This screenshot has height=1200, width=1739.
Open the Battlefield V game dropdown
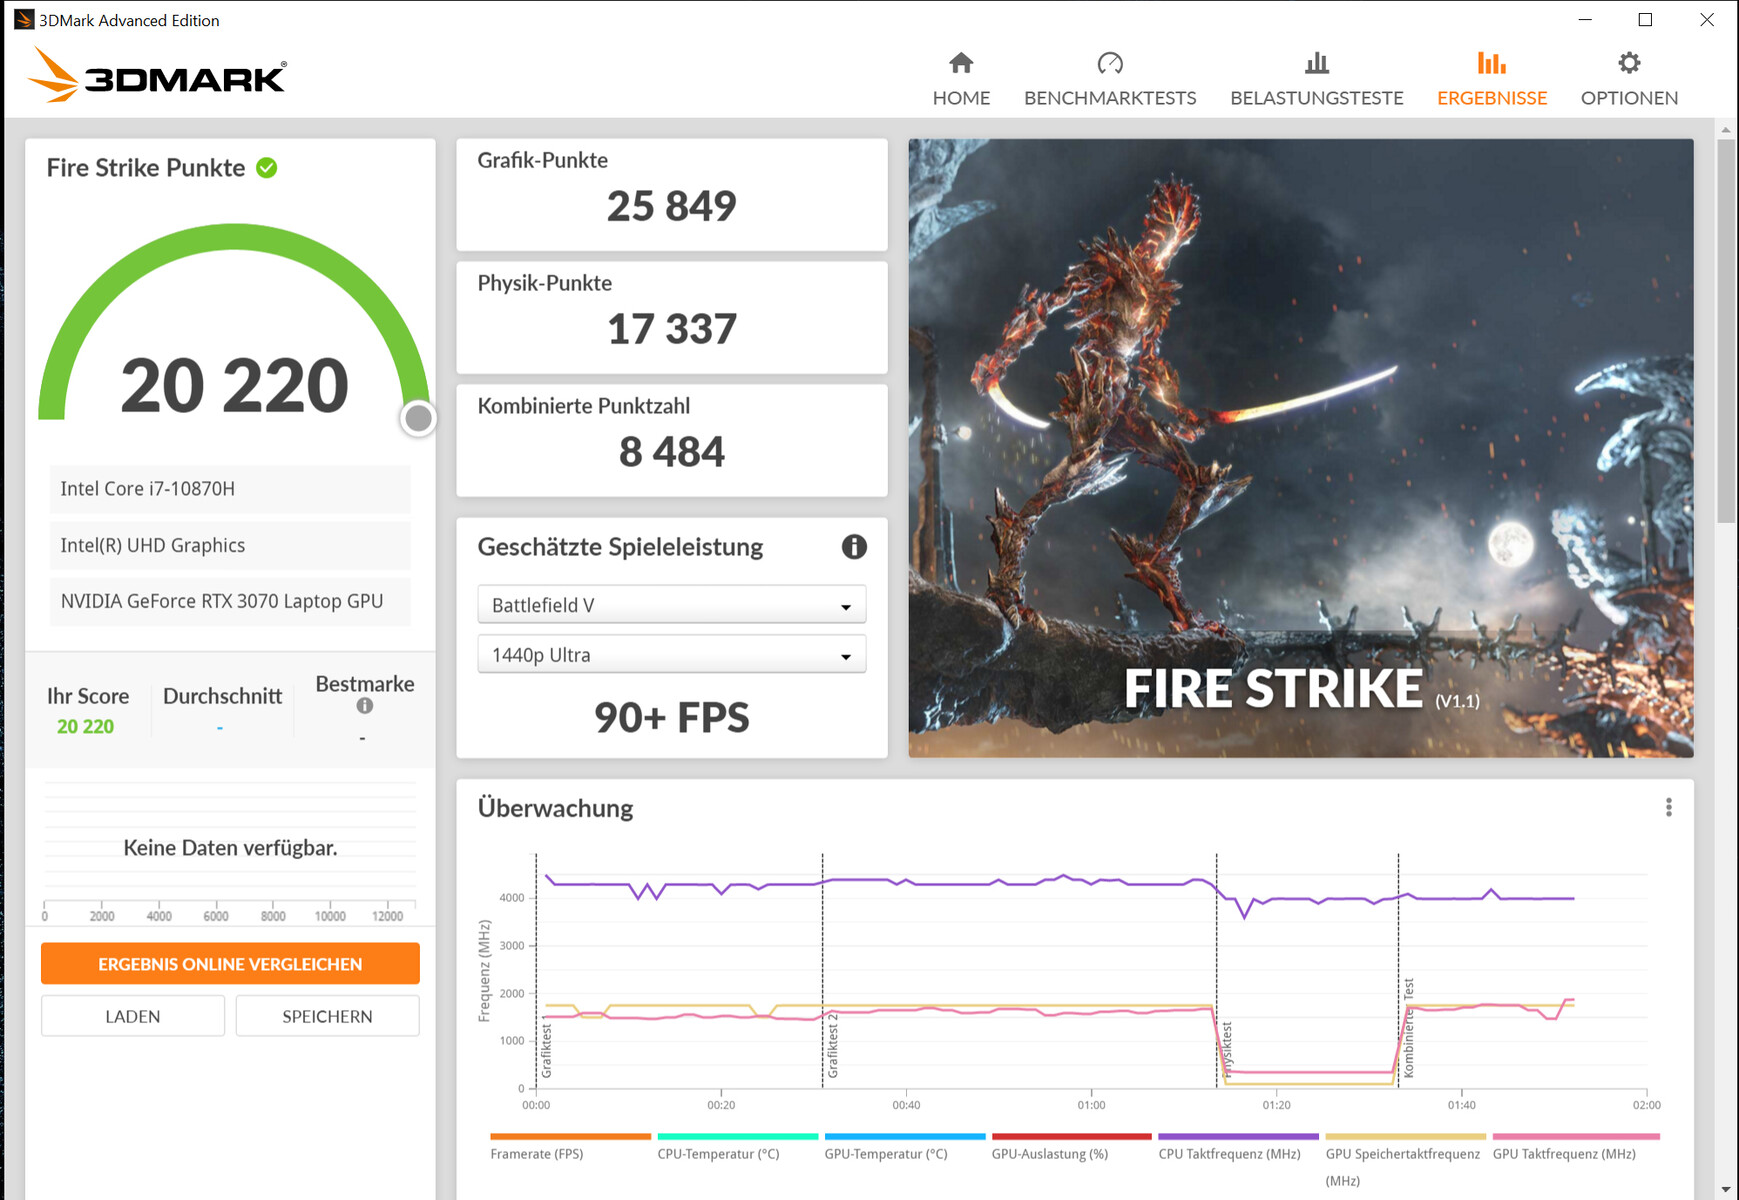[x=672, y=605]
